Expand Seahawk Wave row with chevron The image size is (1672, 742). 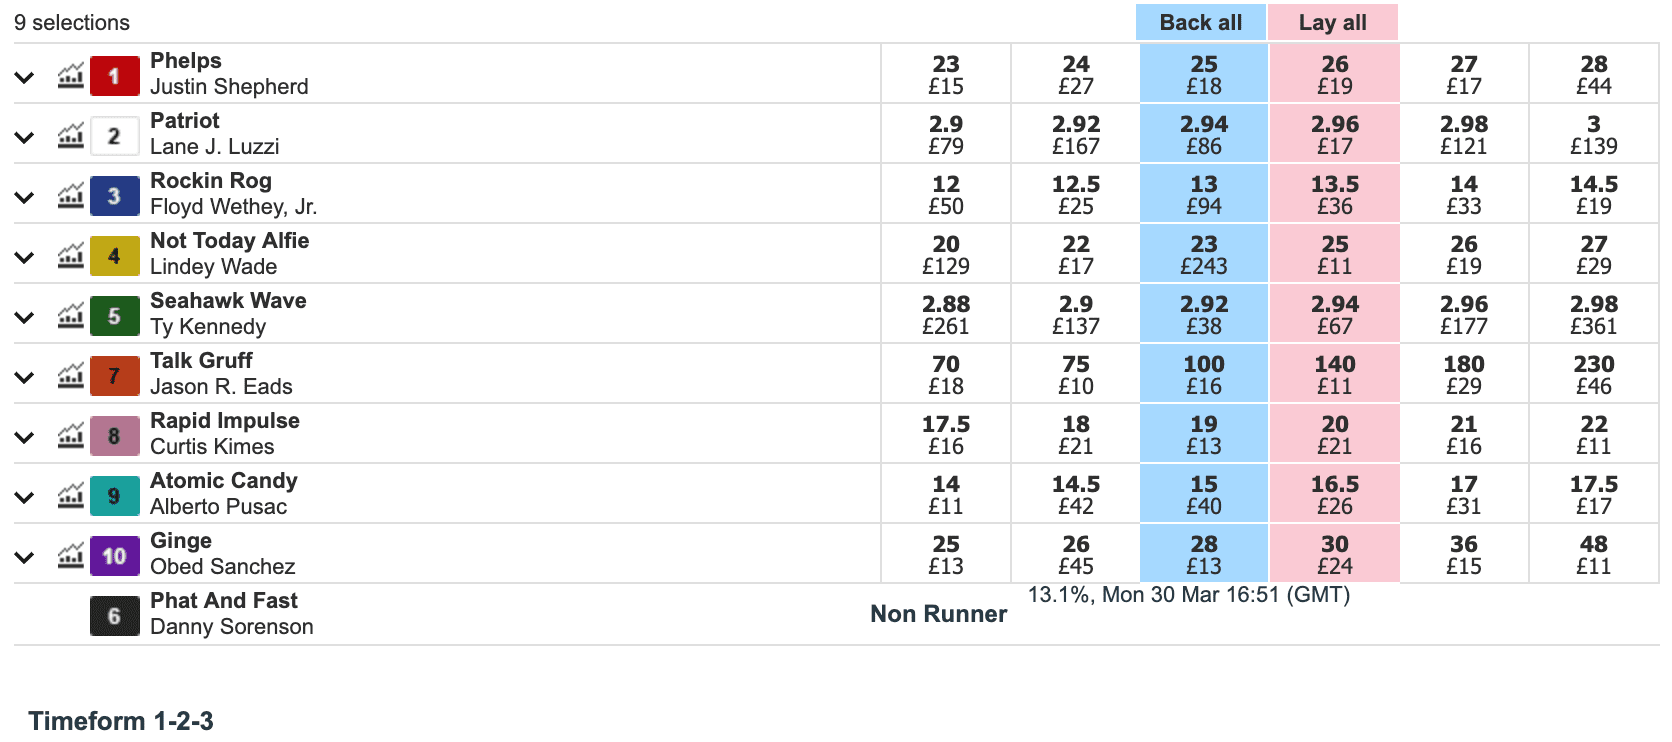(x=25, y=317)
